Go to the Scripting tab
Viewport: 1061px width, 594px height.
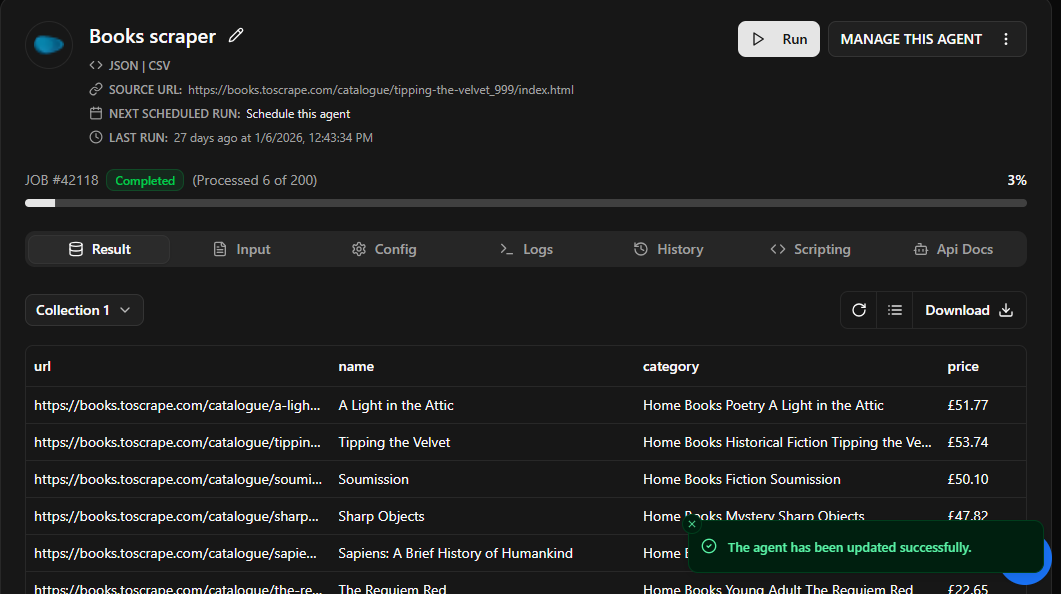coord(810,249)
